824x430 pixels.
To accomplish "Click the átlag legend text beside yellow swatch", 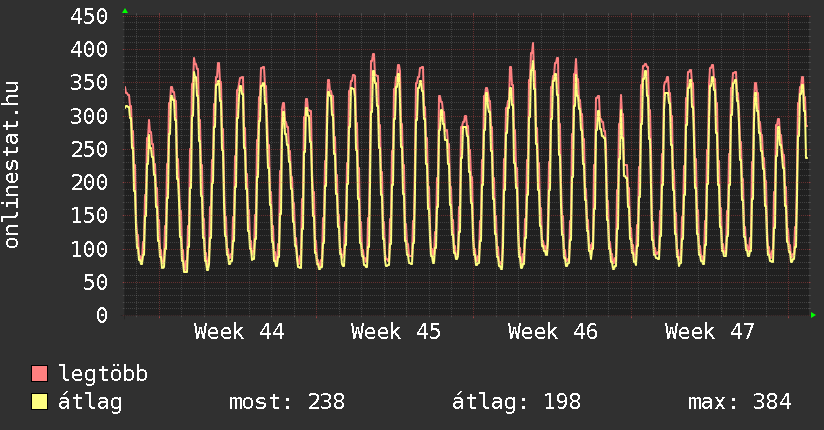I will tap(90, 402).
